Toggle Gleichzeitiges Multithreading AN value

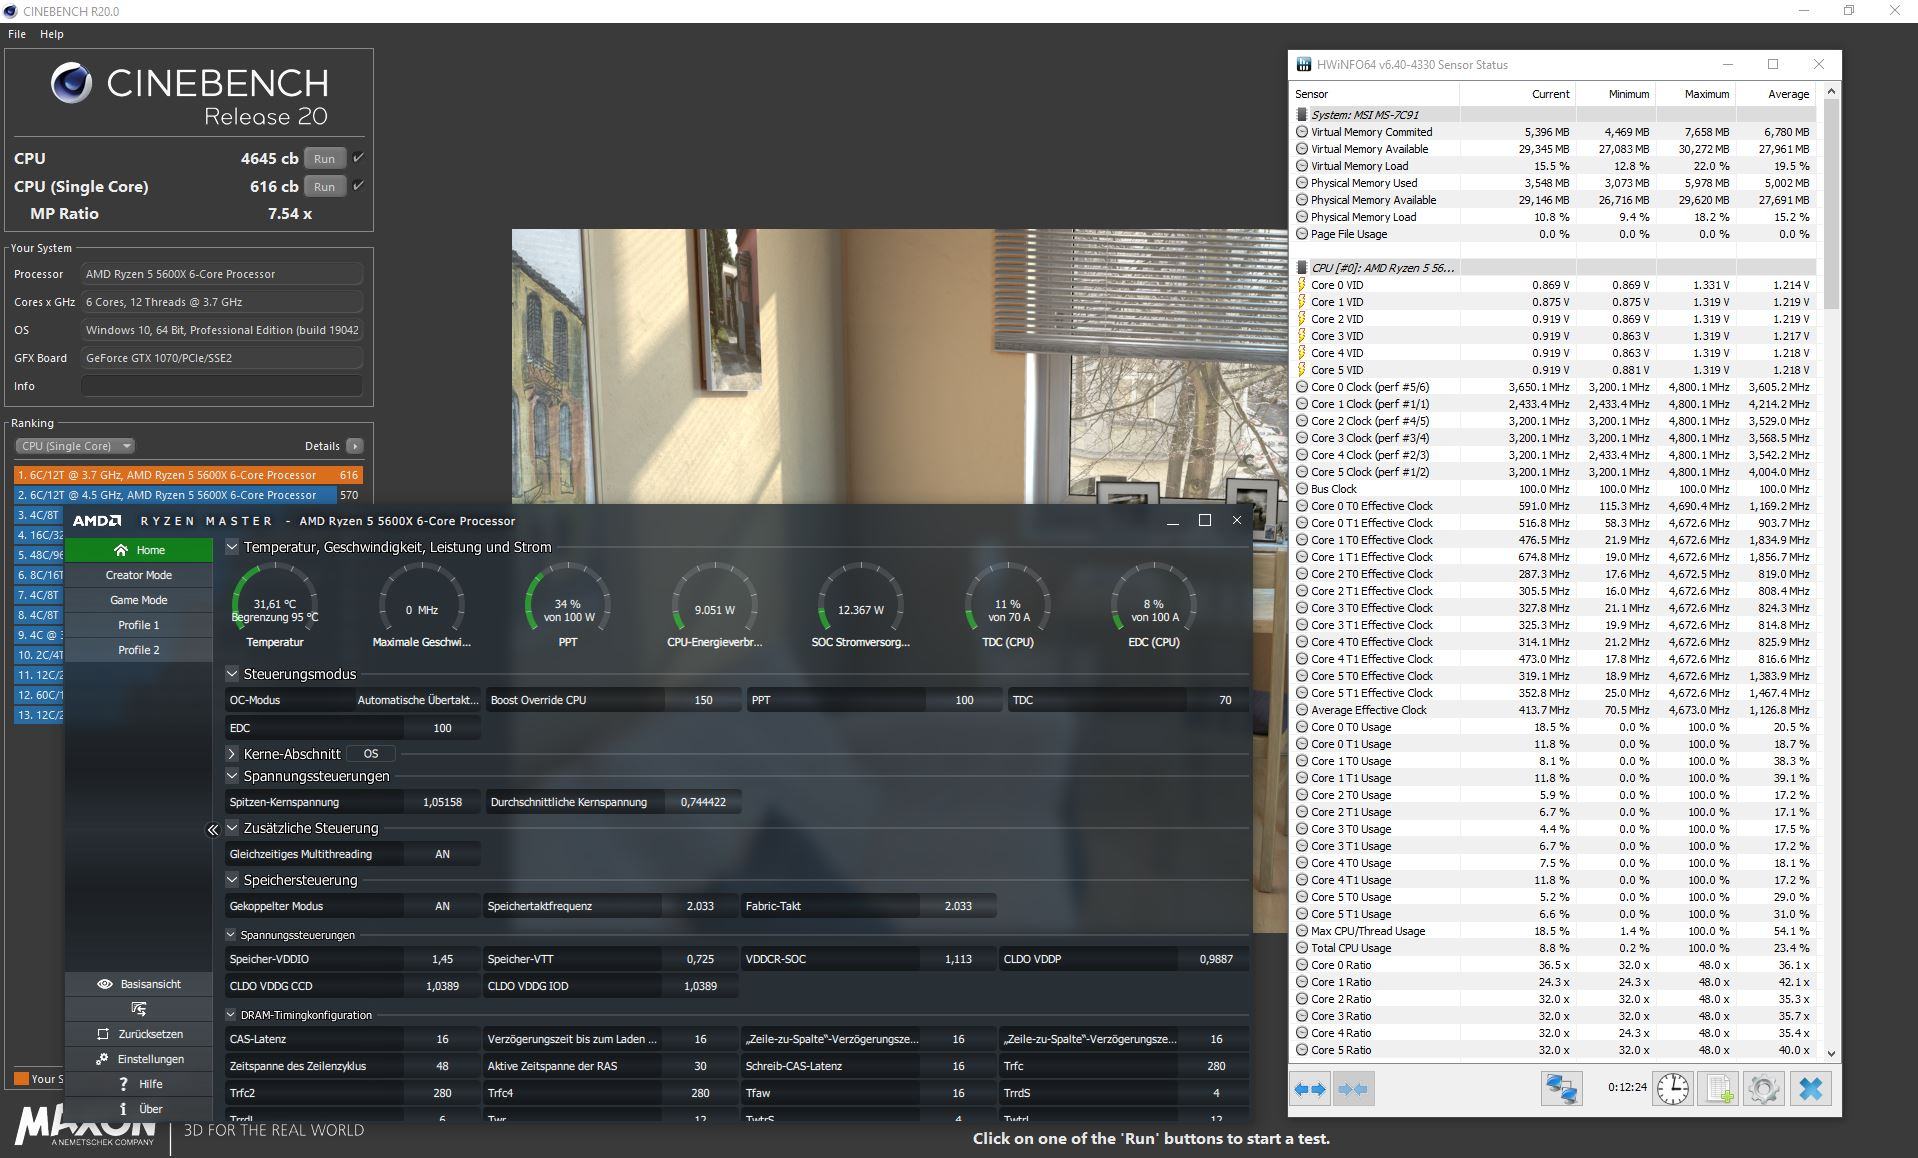pos(442,854)
